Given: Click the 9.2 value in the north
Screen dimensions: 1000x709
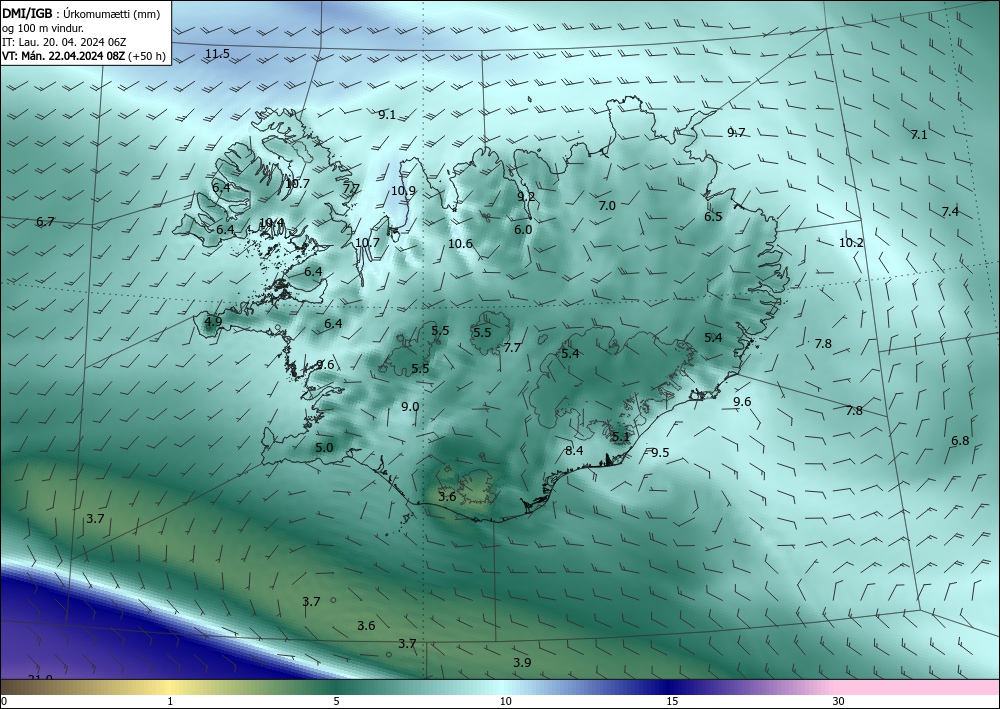Looking at the screenshot, I should tap(526, 196).
